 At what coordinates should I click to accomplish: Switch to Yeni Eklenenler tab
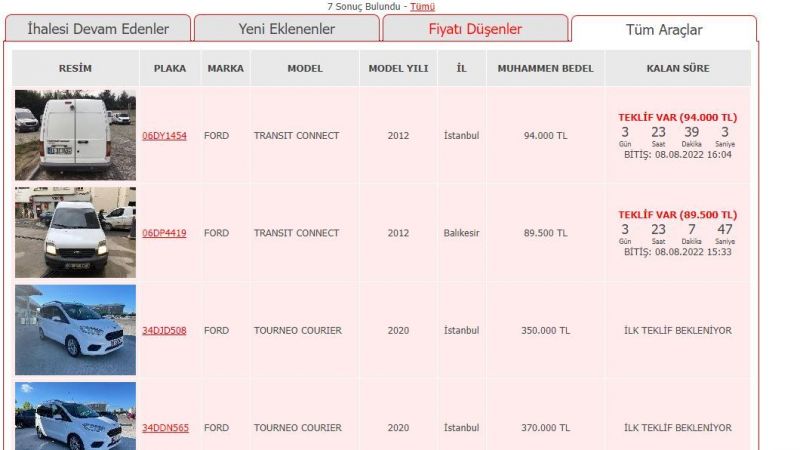(287, 29)
